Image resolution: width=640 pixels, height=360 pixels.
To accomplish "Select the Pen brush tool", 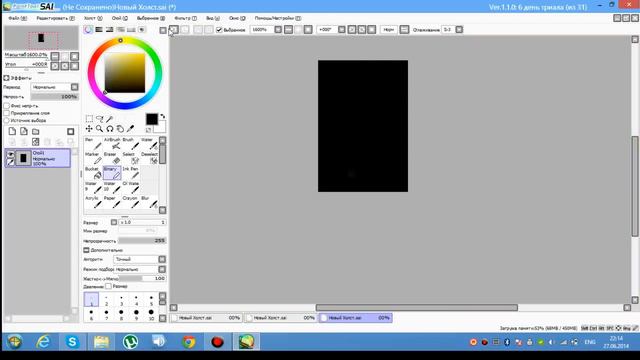I will 93,144.
